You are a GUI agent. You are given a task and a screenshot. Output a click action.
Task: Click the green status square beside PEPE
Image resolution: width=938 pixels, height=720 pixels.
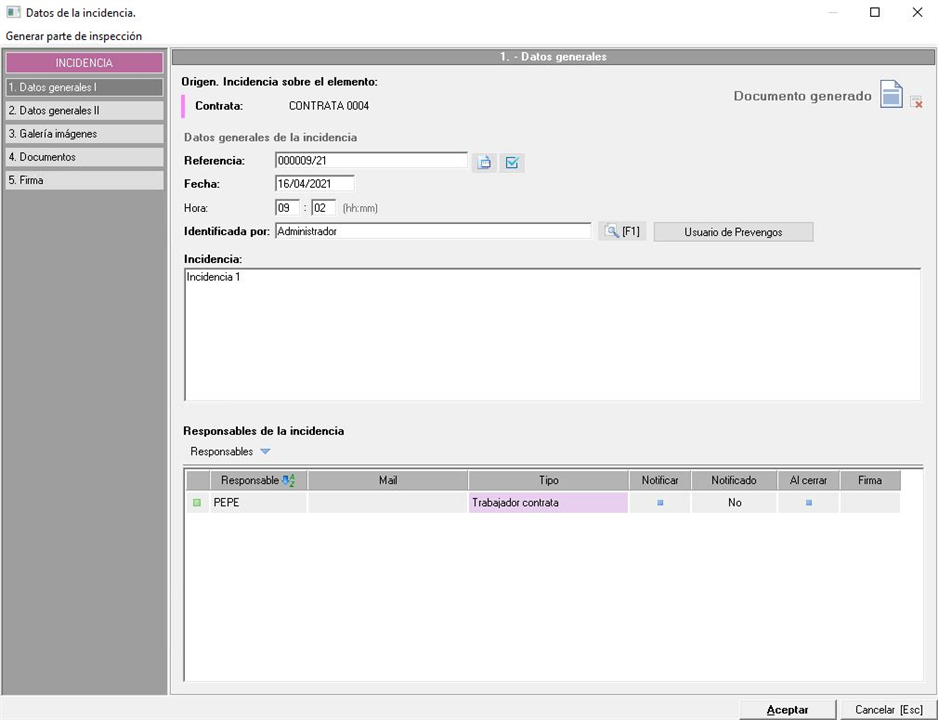tap(197, 503)
